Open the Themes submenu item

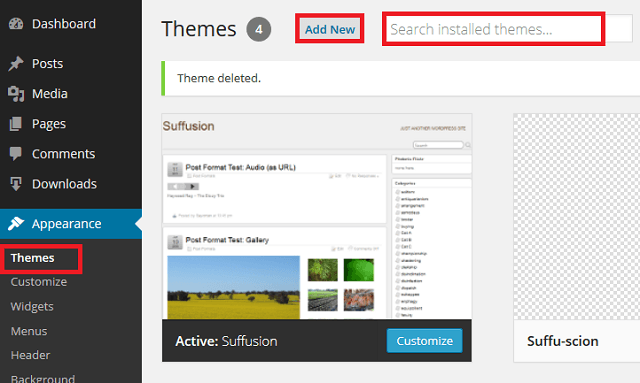tap(33, 258)
